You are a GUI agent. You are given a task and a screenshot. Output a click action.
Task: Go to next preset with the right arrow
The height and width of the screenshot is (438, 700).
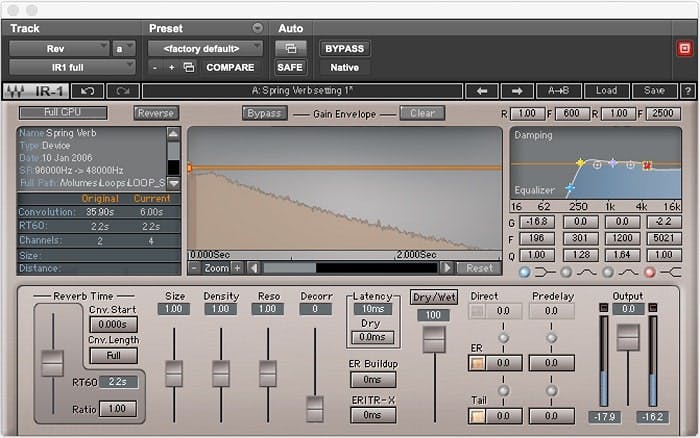click(x=523, y=91)
